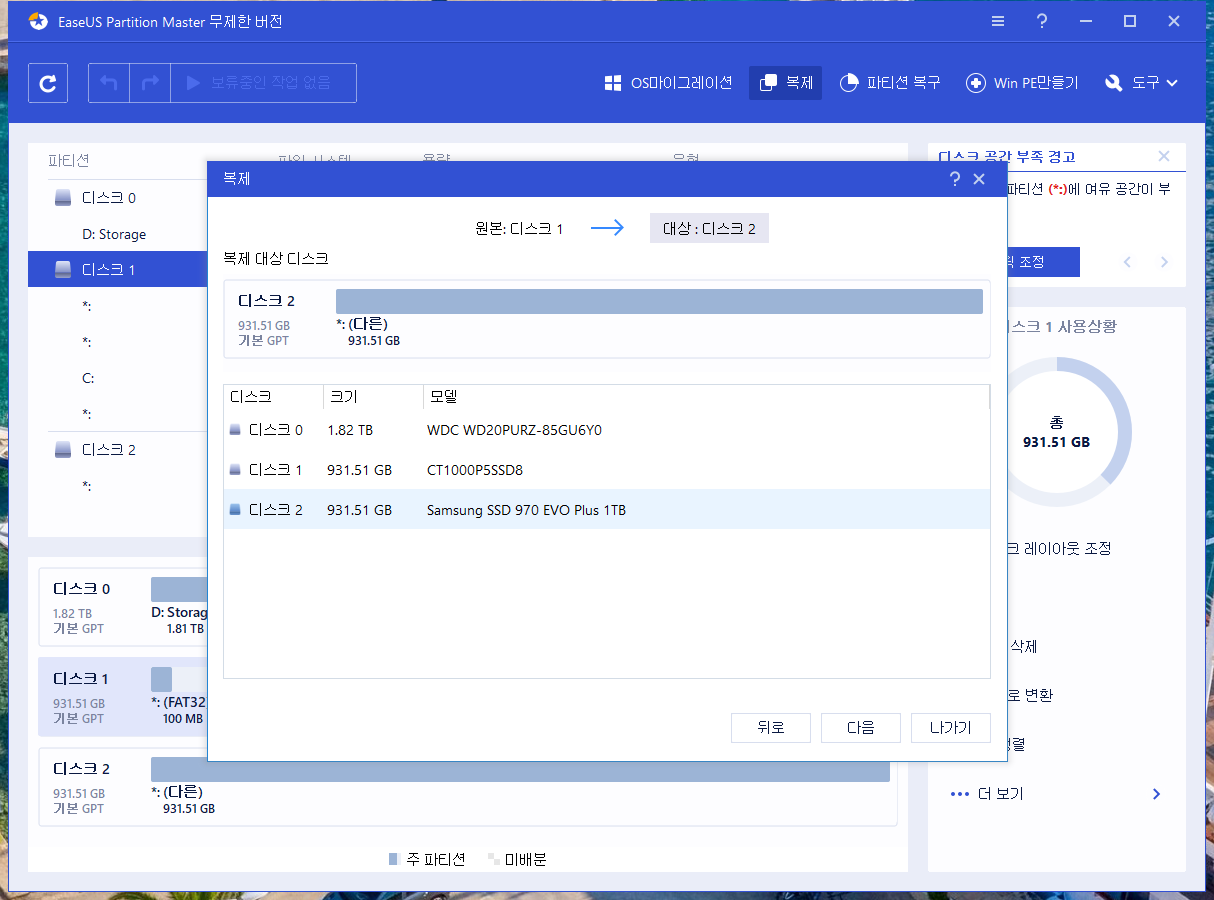Open 파티션 복구 from the toolbar
1214x900 pixels.
click(x=889, y=83)
